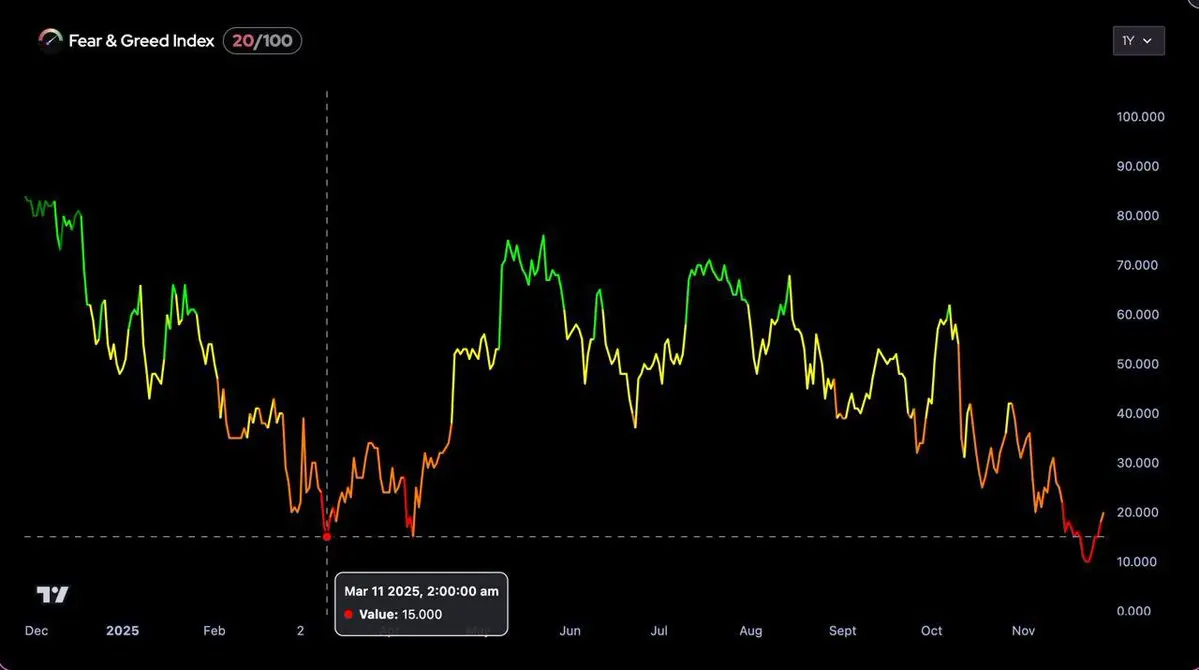
Task: Click the 100.000 y-axis label
Action: pos(1140,116)
